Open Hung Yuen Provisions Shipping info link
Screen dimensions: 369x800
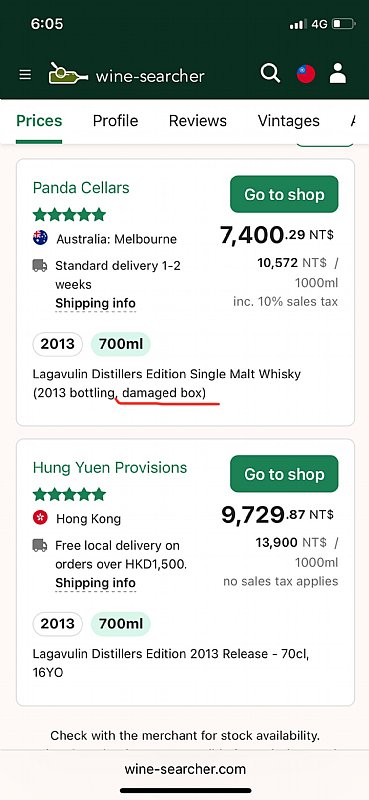coord(95,583)
